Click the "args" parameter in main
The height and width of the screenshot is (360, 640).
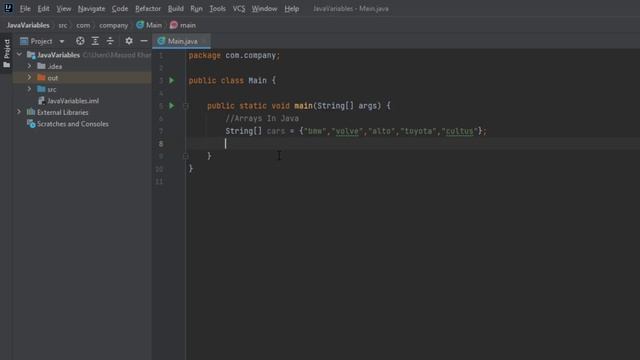click(x=367, y=106)
